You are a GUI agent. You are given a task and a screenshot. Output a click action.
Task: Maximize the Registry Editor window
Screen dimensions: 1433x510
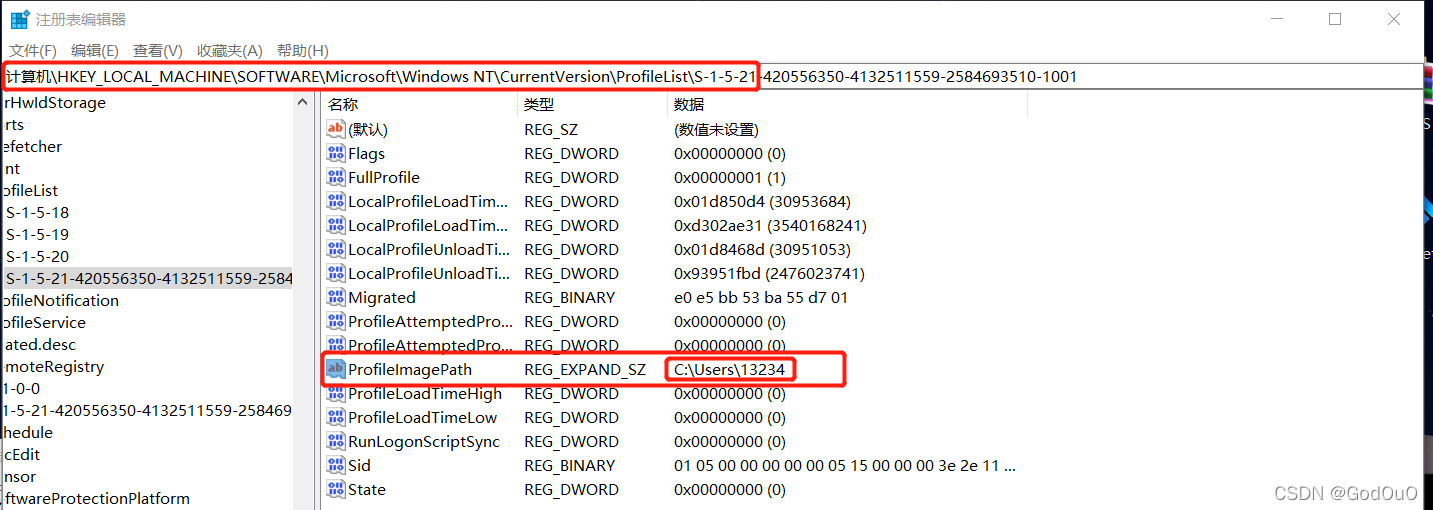coord(1335,19)
